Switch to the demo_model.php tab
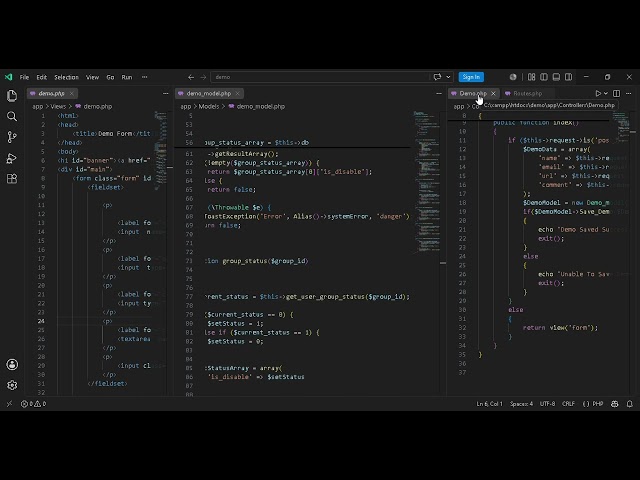This screenshot has width=640, height=480. [209, 93]
